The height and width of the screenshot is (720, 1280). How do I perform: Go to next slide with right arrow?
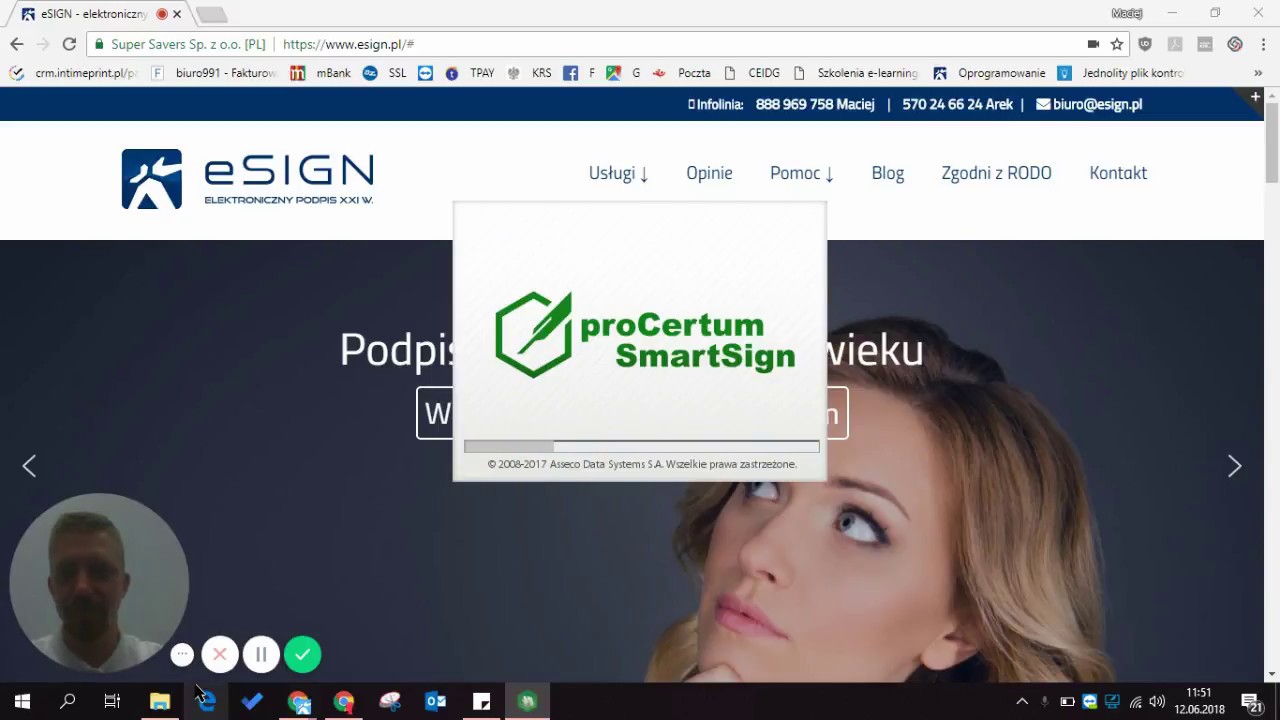[1234, 466]
